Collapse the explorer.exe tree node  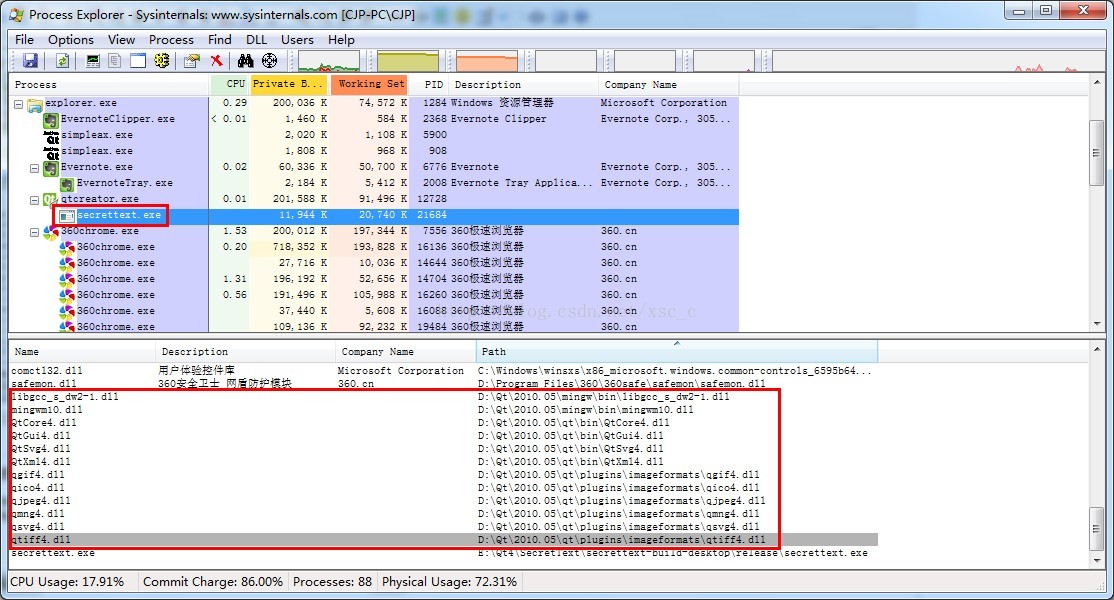tap(18, 104)
